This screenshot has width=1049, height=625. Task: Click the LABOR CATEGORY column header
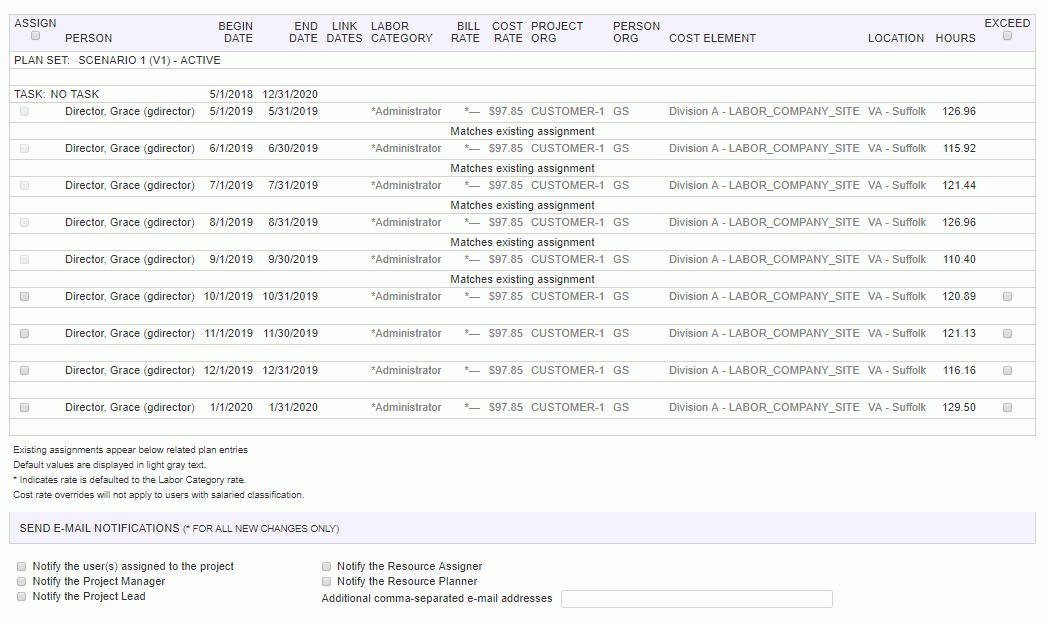click(x=402, y=32)
